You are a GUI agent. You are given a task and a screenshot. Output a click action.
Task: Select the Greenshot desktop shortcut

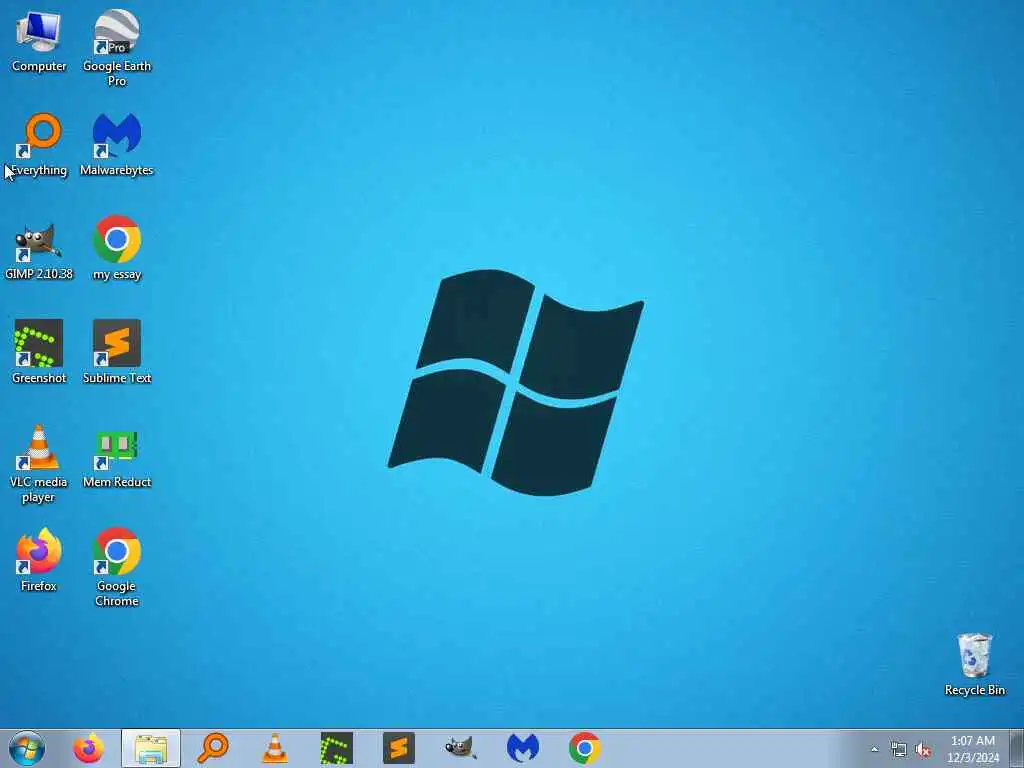[x=39, y=353]
